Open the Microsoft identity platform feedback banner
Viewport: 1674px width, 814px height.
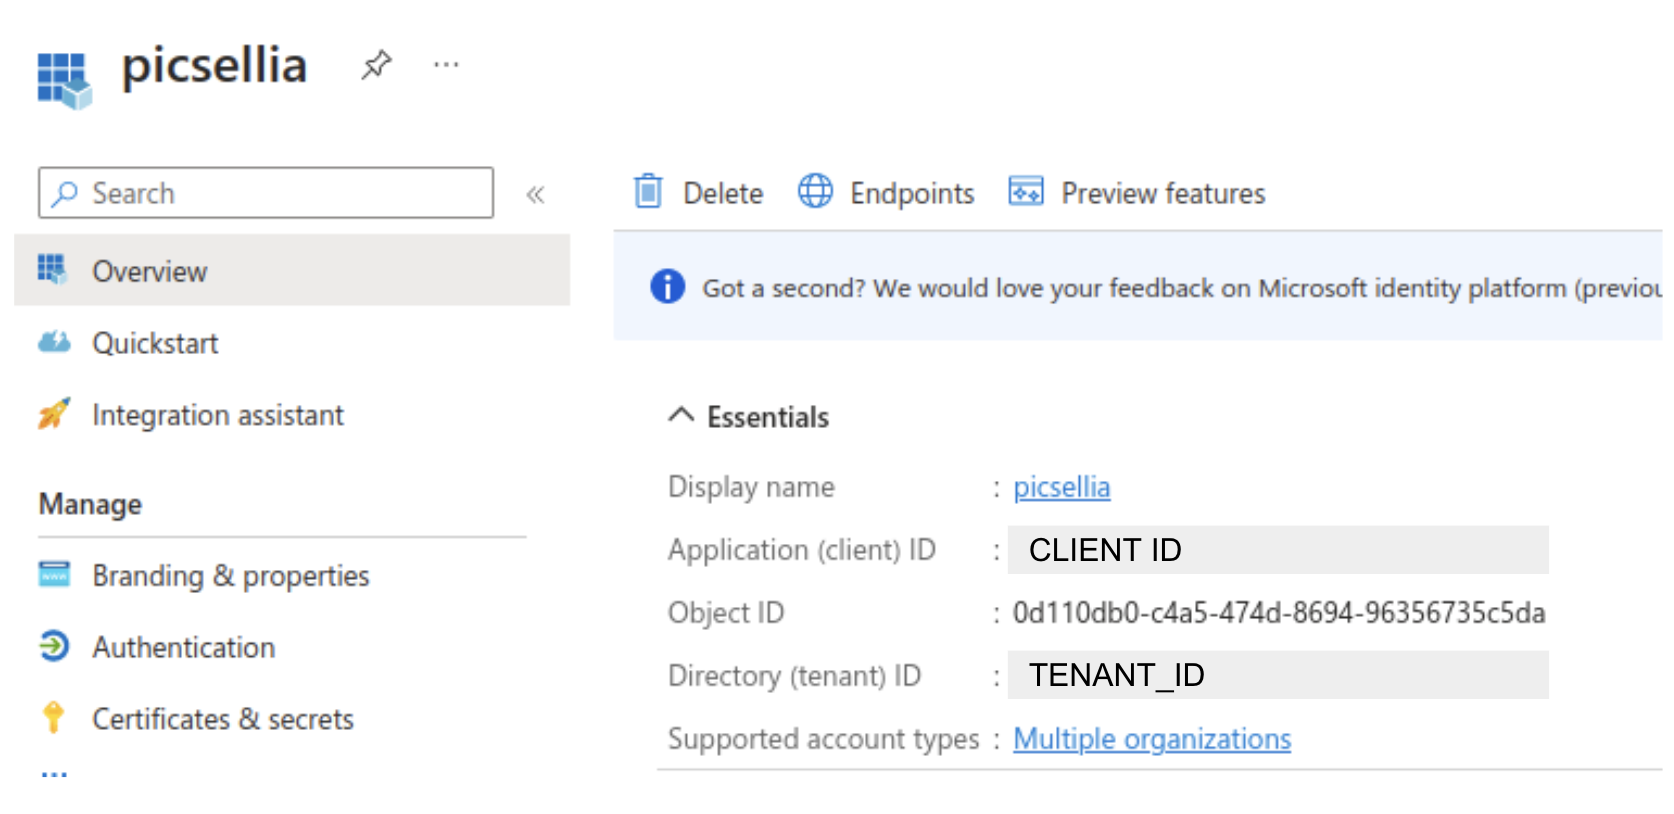1138,286
